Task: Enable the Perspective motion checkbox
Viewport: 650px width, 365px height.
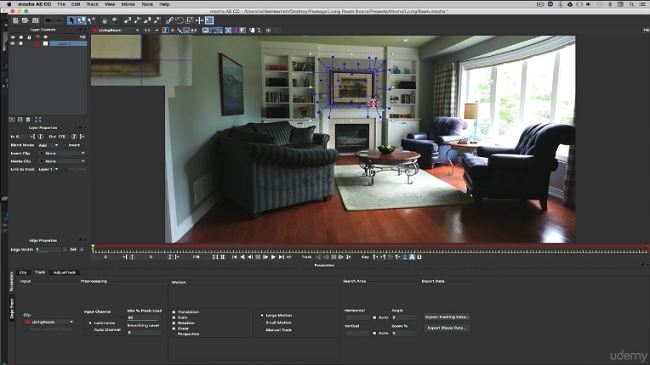Action: point(174,334)
